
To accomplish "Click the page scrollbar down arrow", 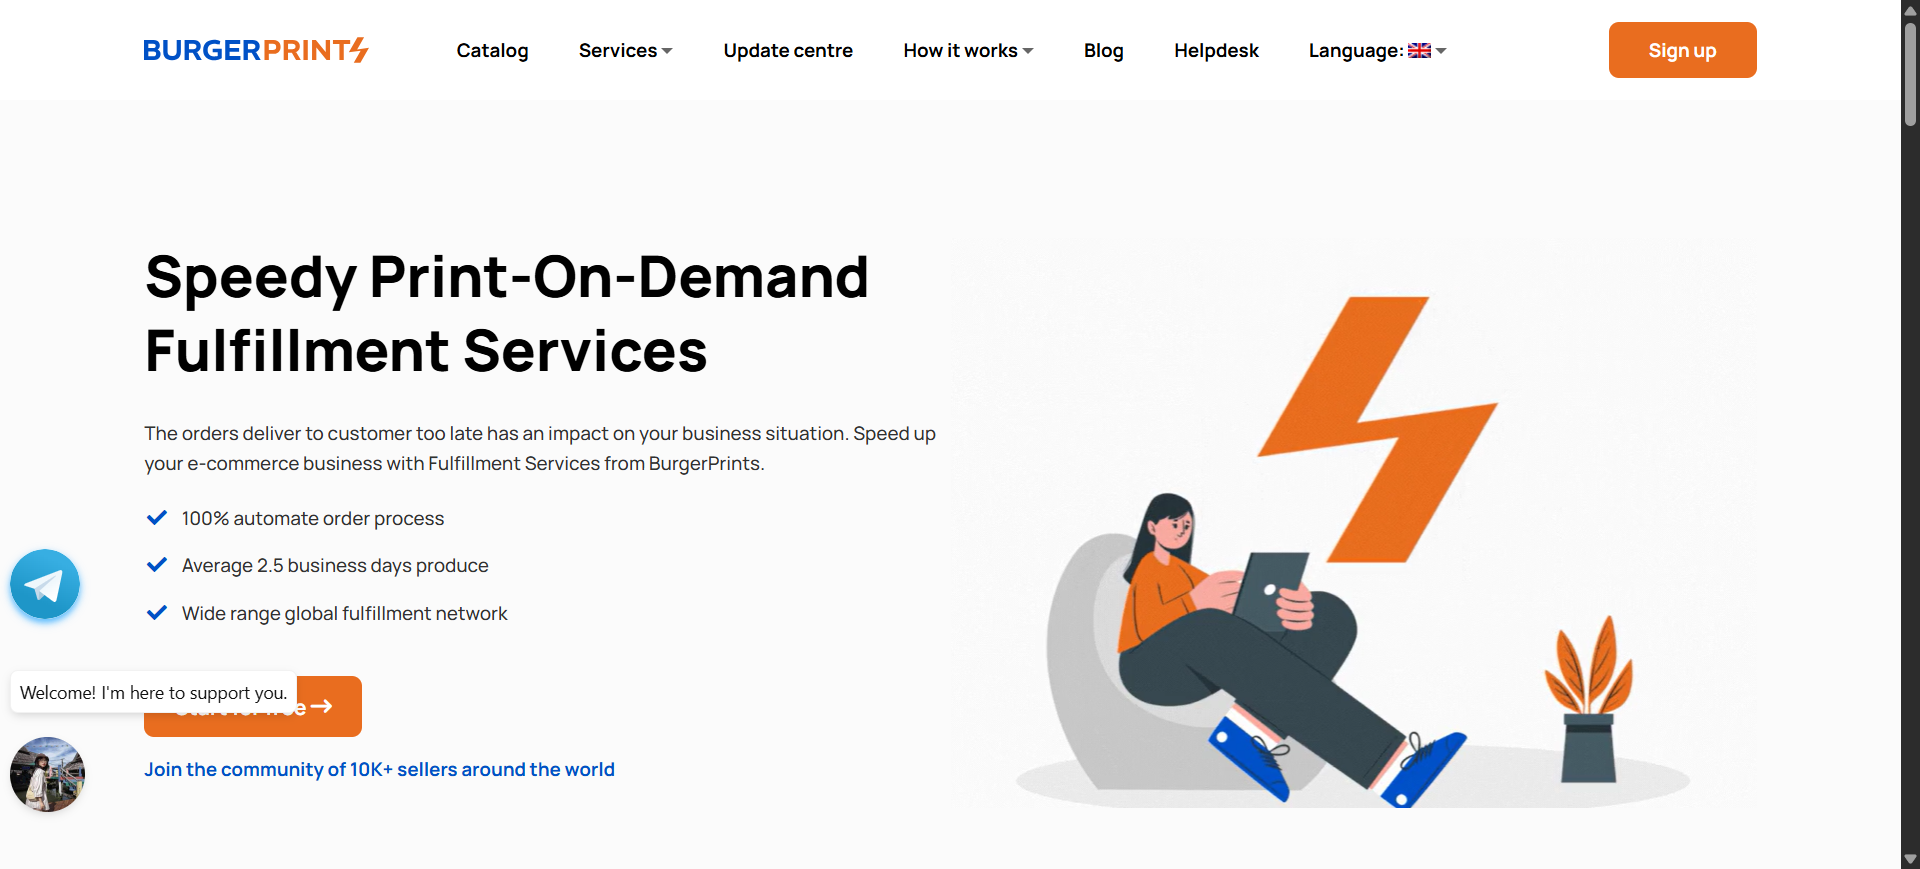I will (1910, 859).
